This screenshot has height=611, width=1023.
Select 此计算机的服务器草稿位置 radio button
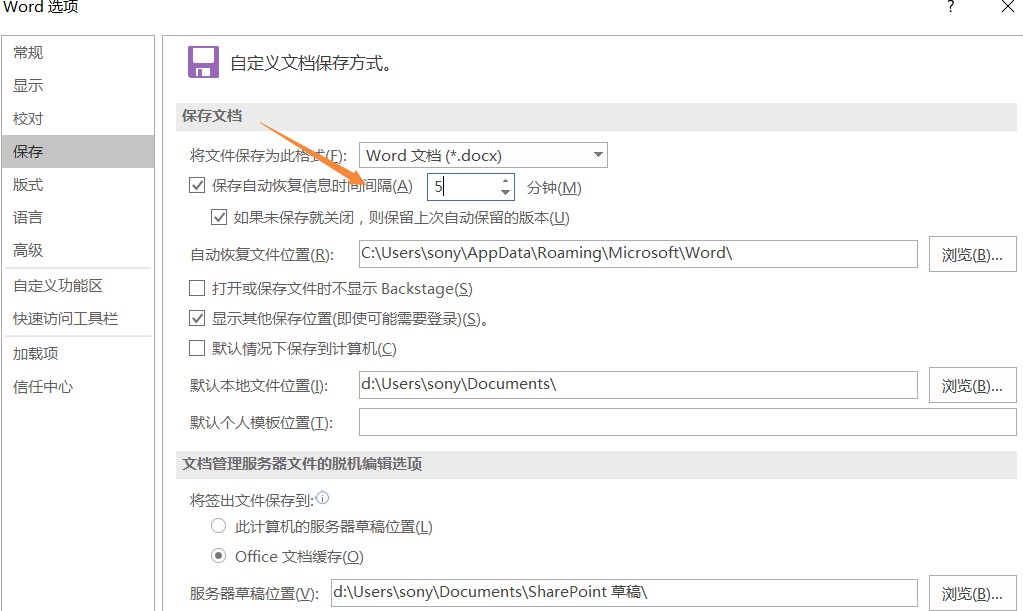click(219, 526)
